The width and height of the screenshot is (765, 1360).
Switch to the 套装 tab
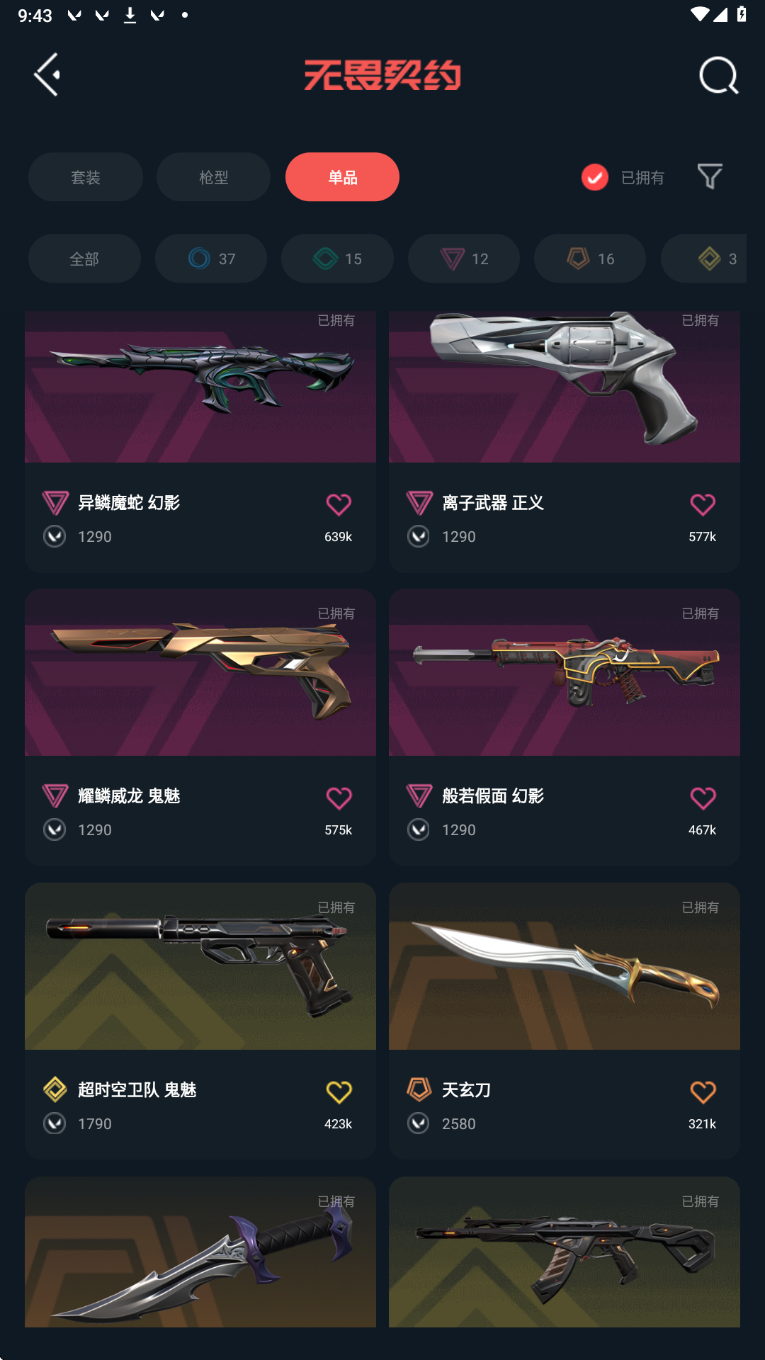coord(86,177)
